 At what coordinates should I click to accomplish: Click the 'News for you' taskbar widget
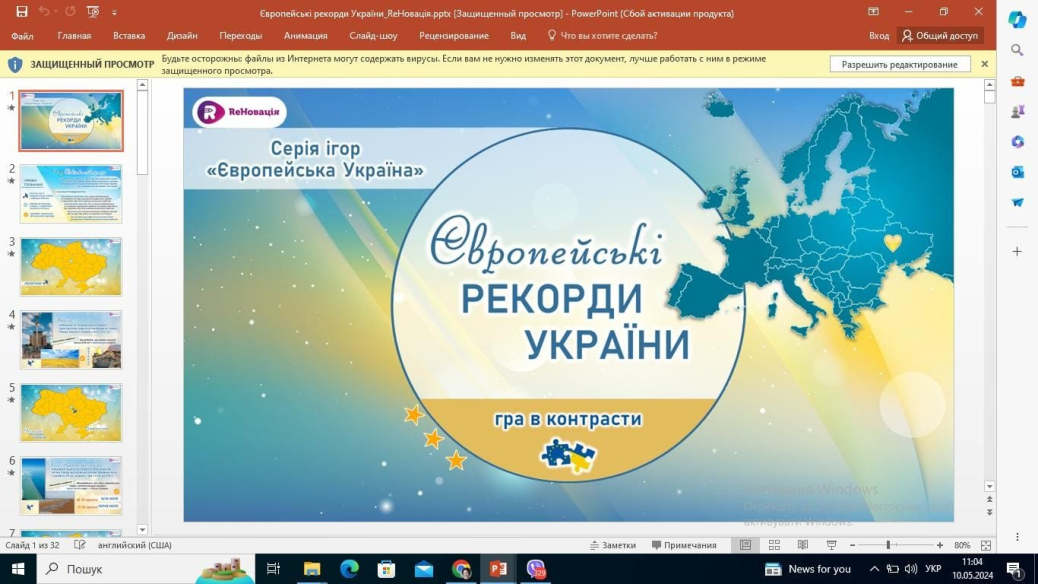pyautogui.click(x=808, y=569)
